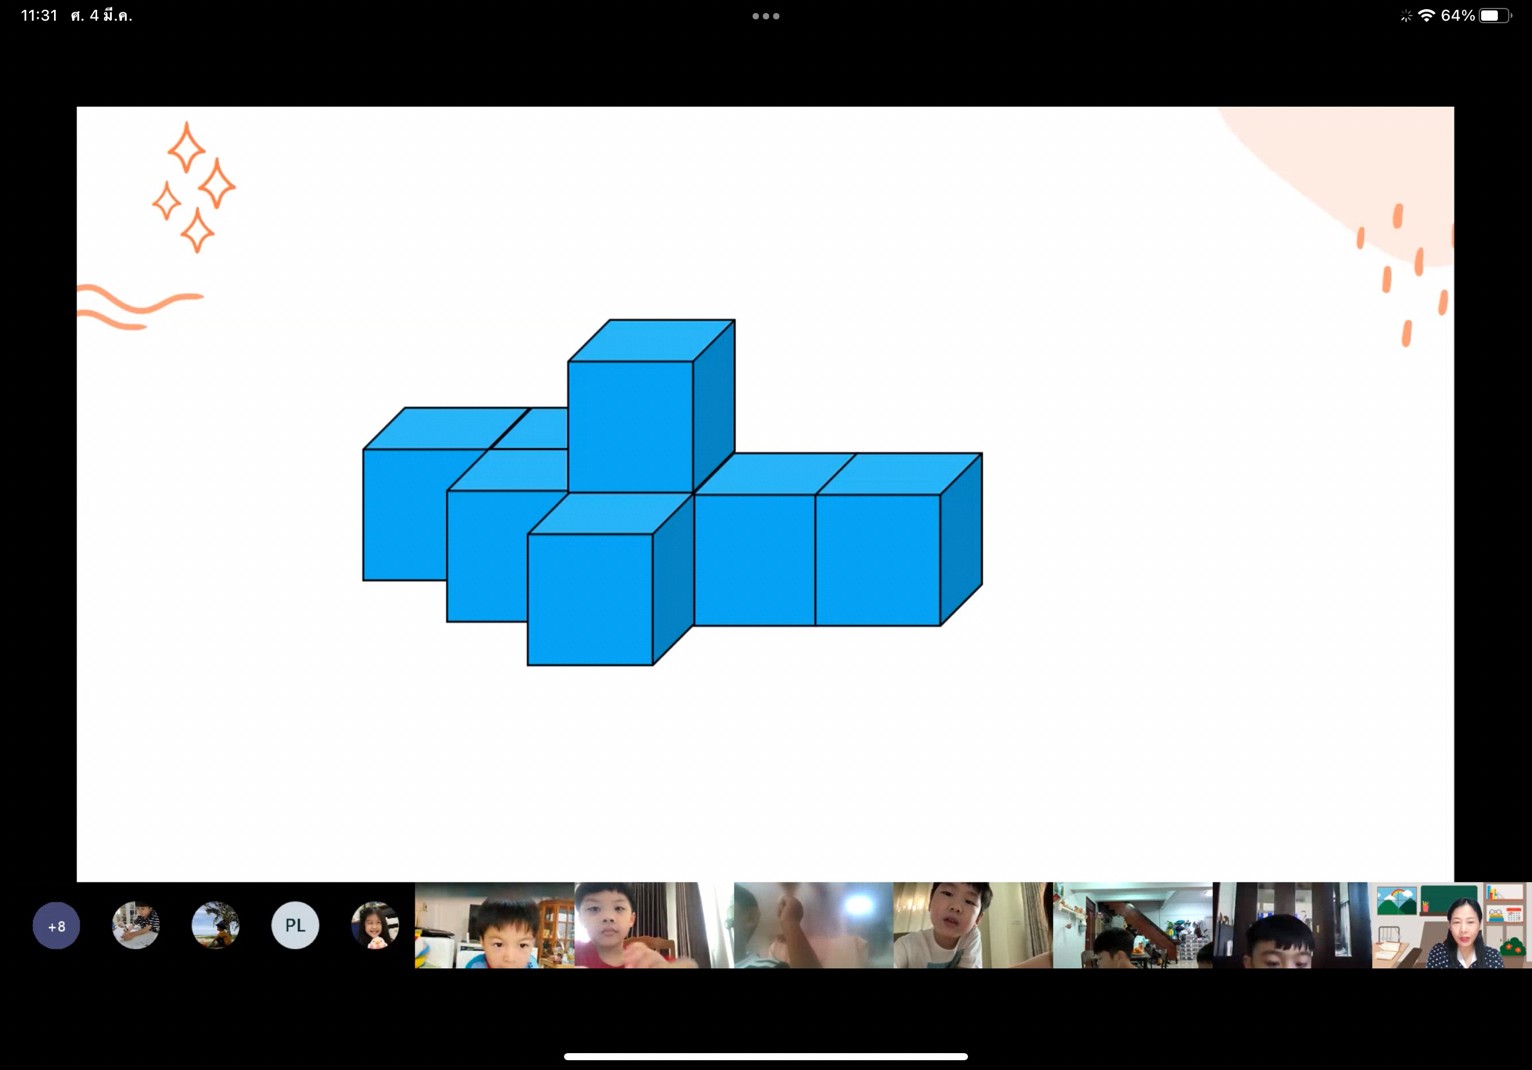Image resolution: width=1532 pixels, height=1070 pixels.
Task: Select the PL initials participant avatar
Action: pos(295,926)
